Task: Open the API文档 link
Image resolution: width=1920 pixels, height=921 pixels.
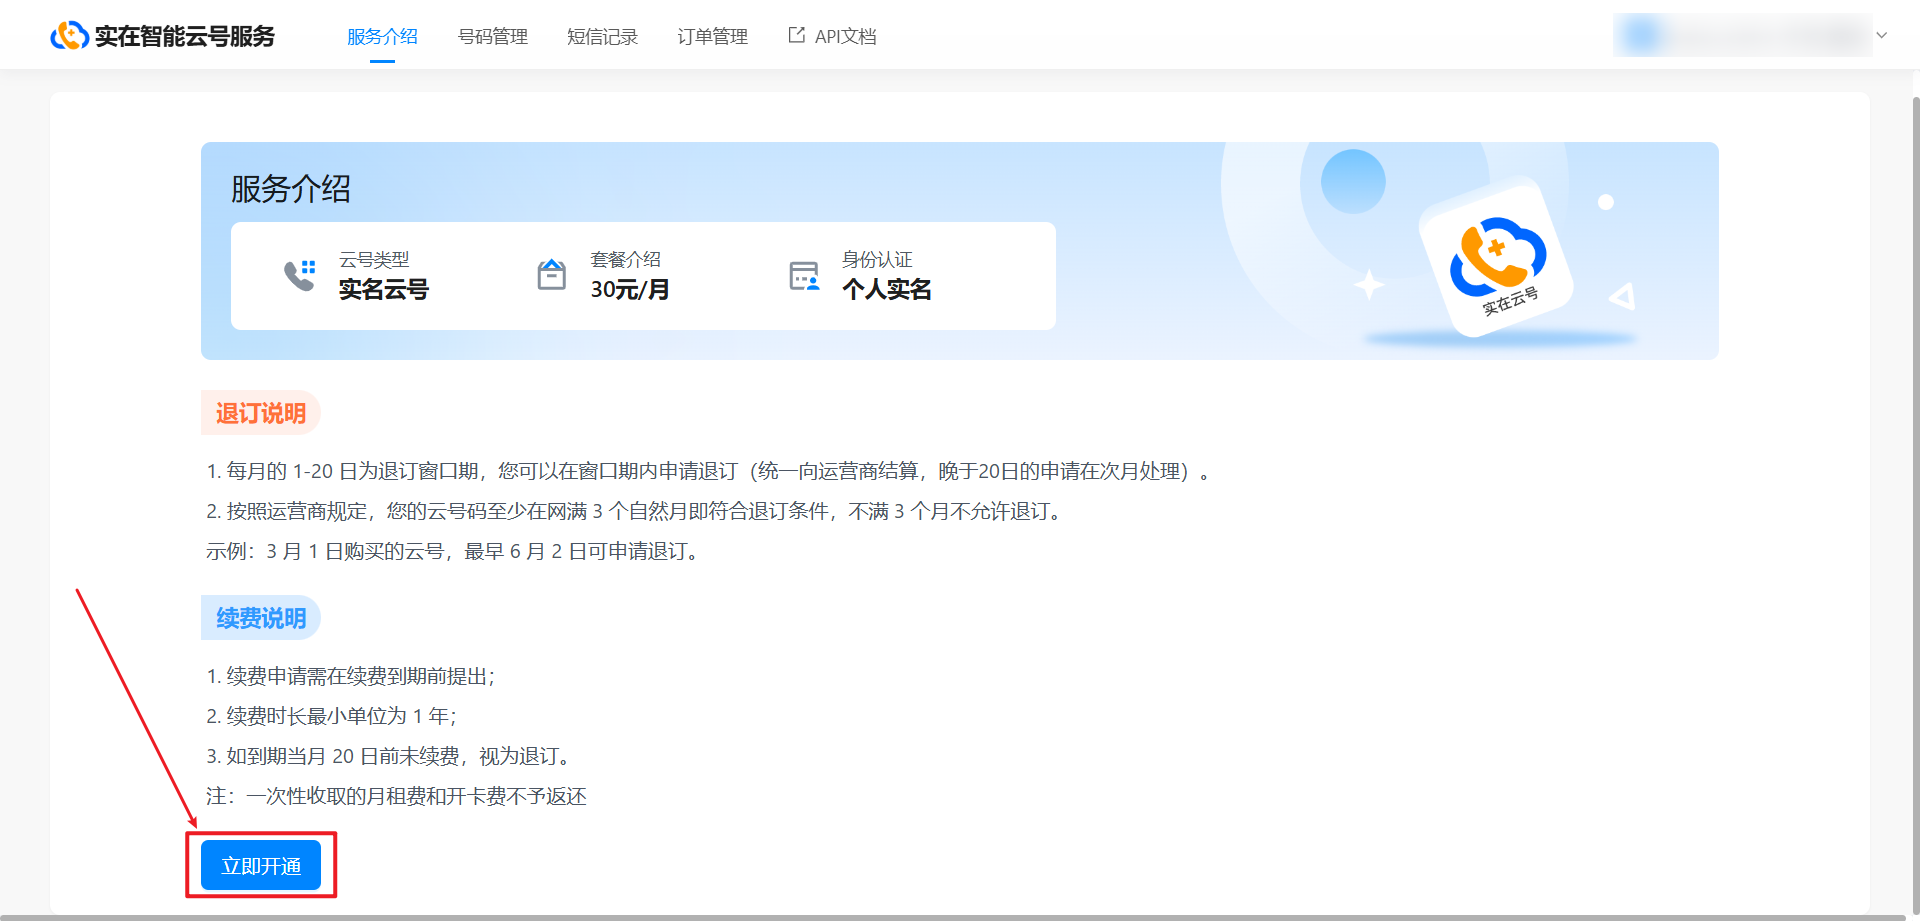Action: click(x=845, y=37)
